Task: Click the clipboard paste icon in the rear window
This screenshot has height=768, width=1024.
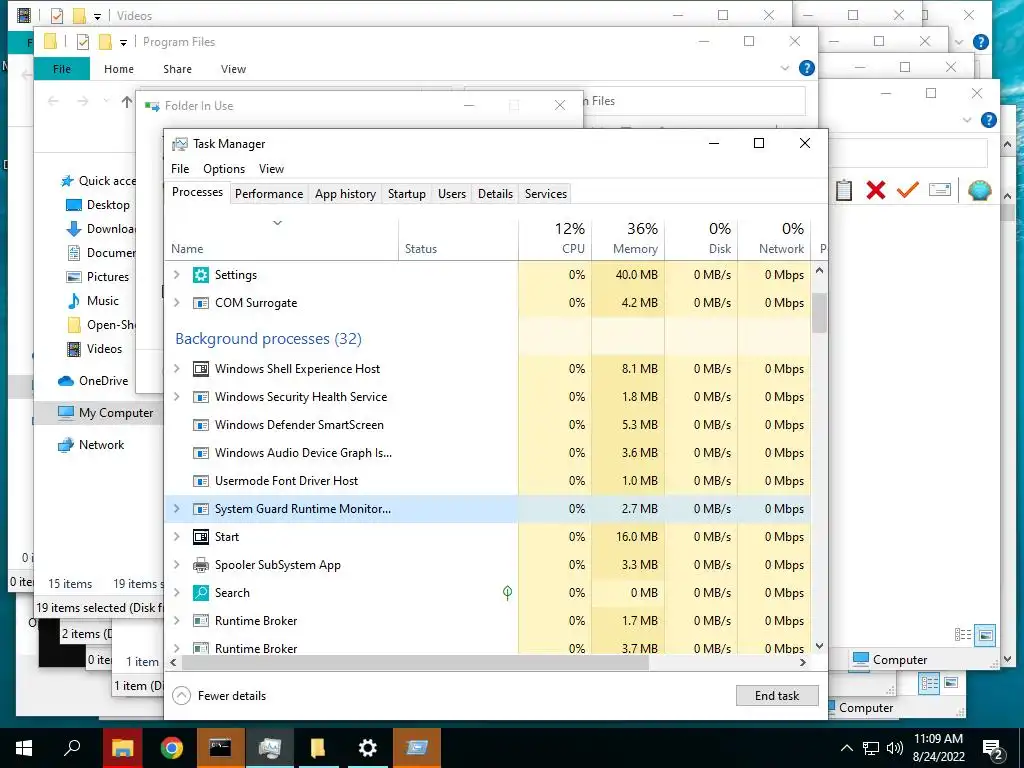Action: click(844, 190)
